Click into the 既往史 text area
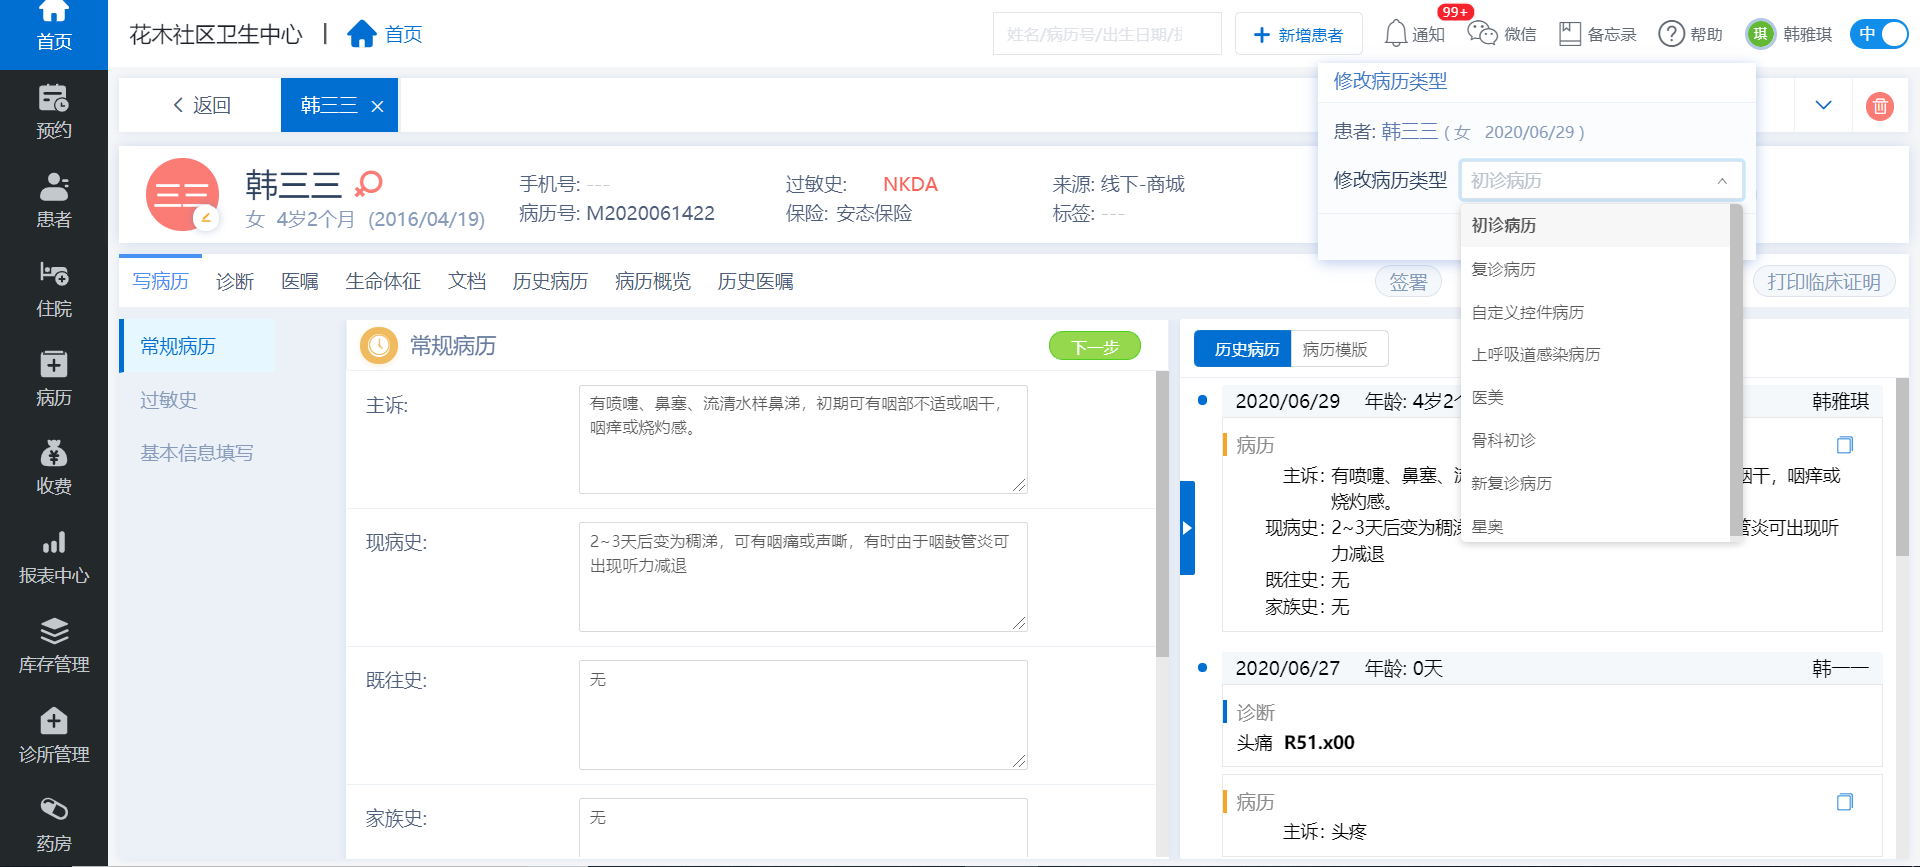Screen dimensions: 1920x867 [x=803, y=715]
